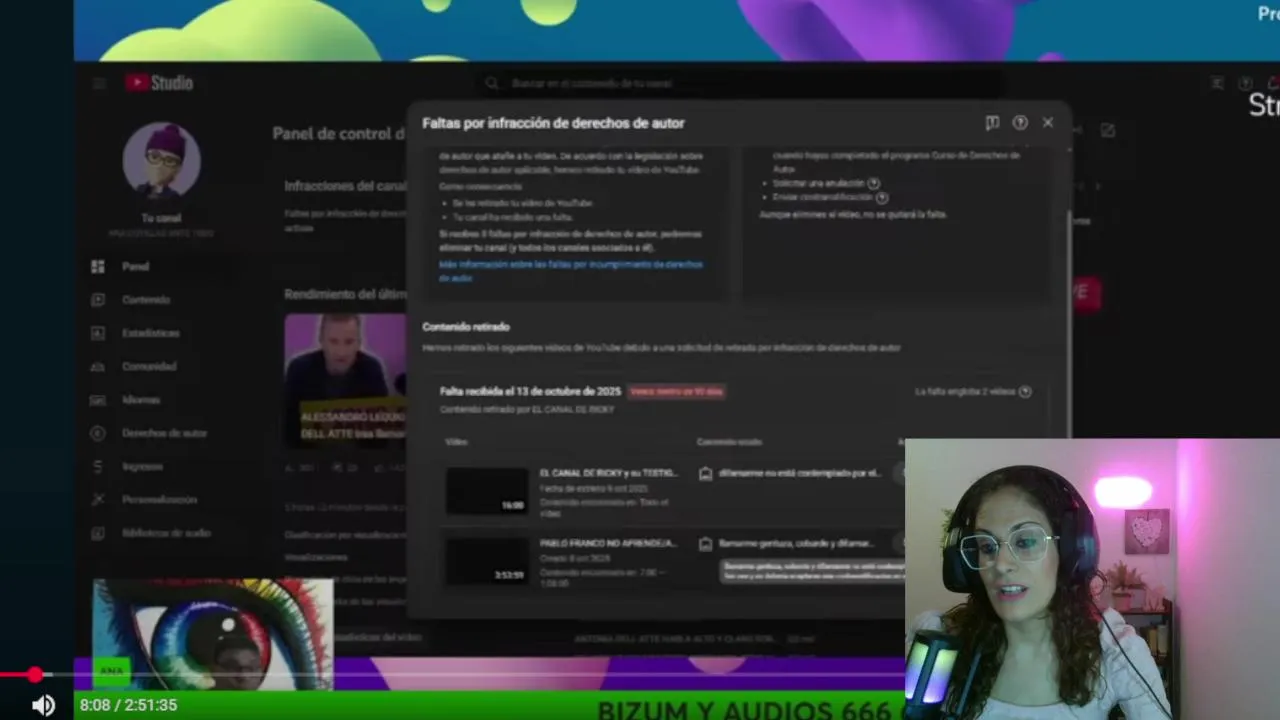Select the Personalización icon in the sidebar

(x=98, y=499)
